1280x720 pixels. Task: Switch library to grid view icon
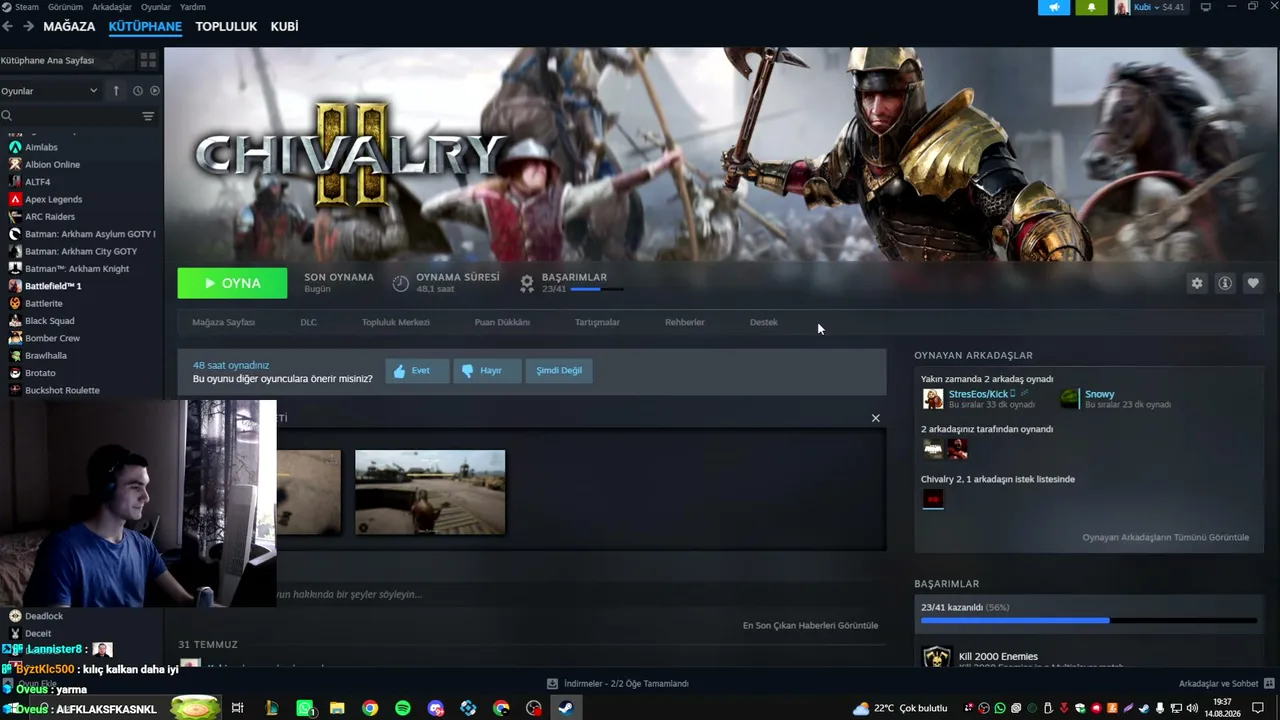(148, 61)
